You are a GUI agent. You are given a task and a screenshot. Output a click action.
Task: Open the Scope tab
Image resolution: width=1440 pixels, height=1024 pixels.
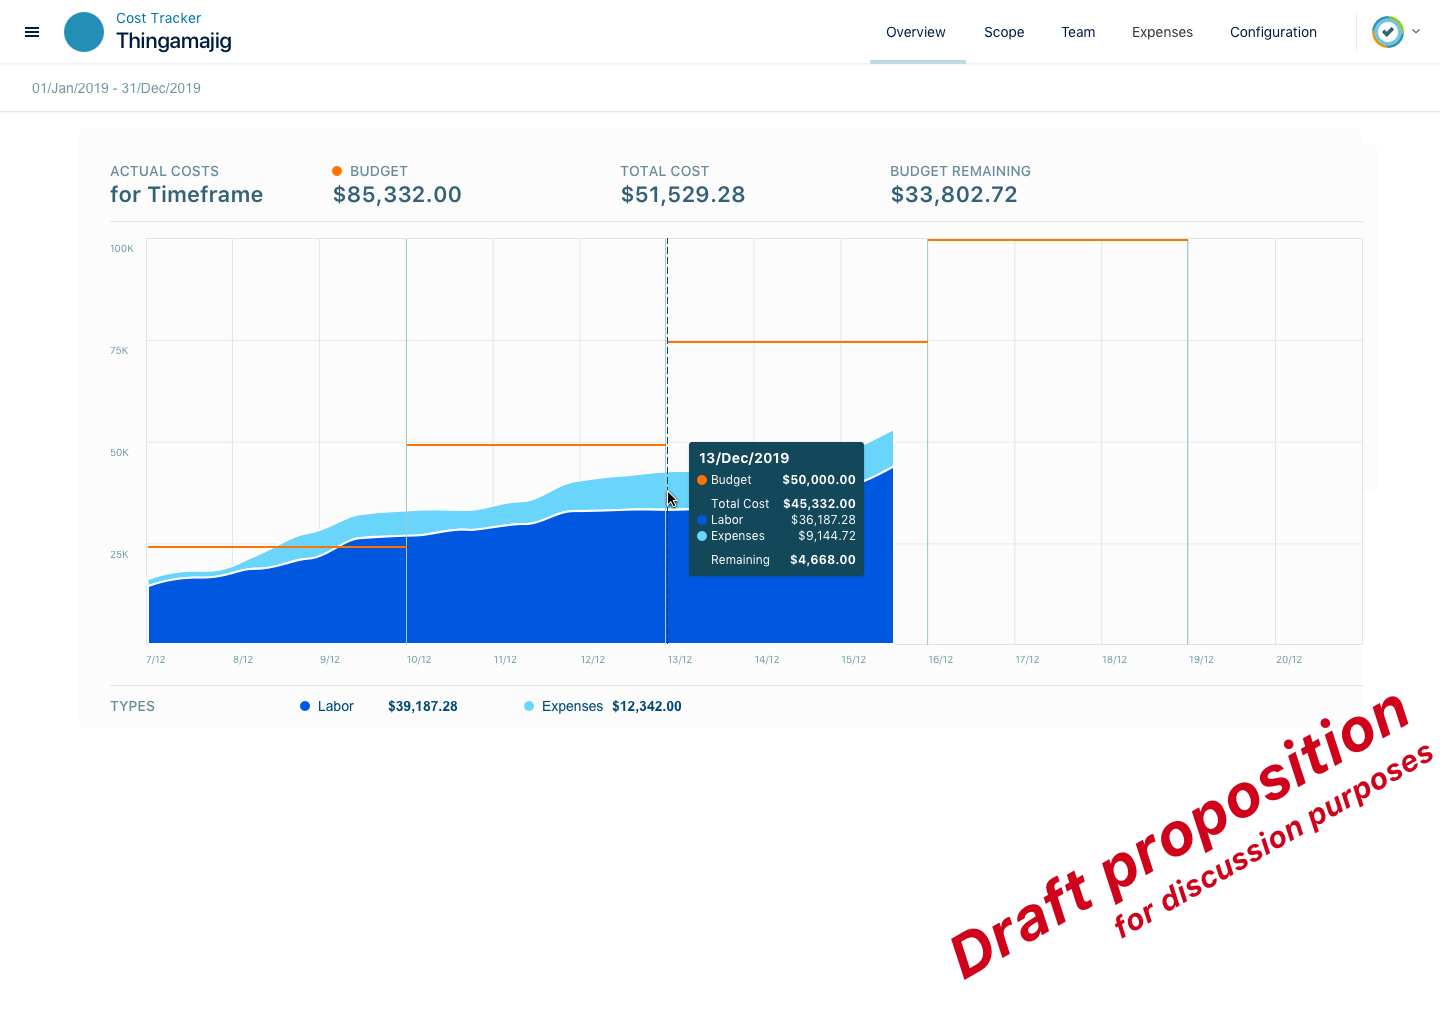(x=1003, y=32)
